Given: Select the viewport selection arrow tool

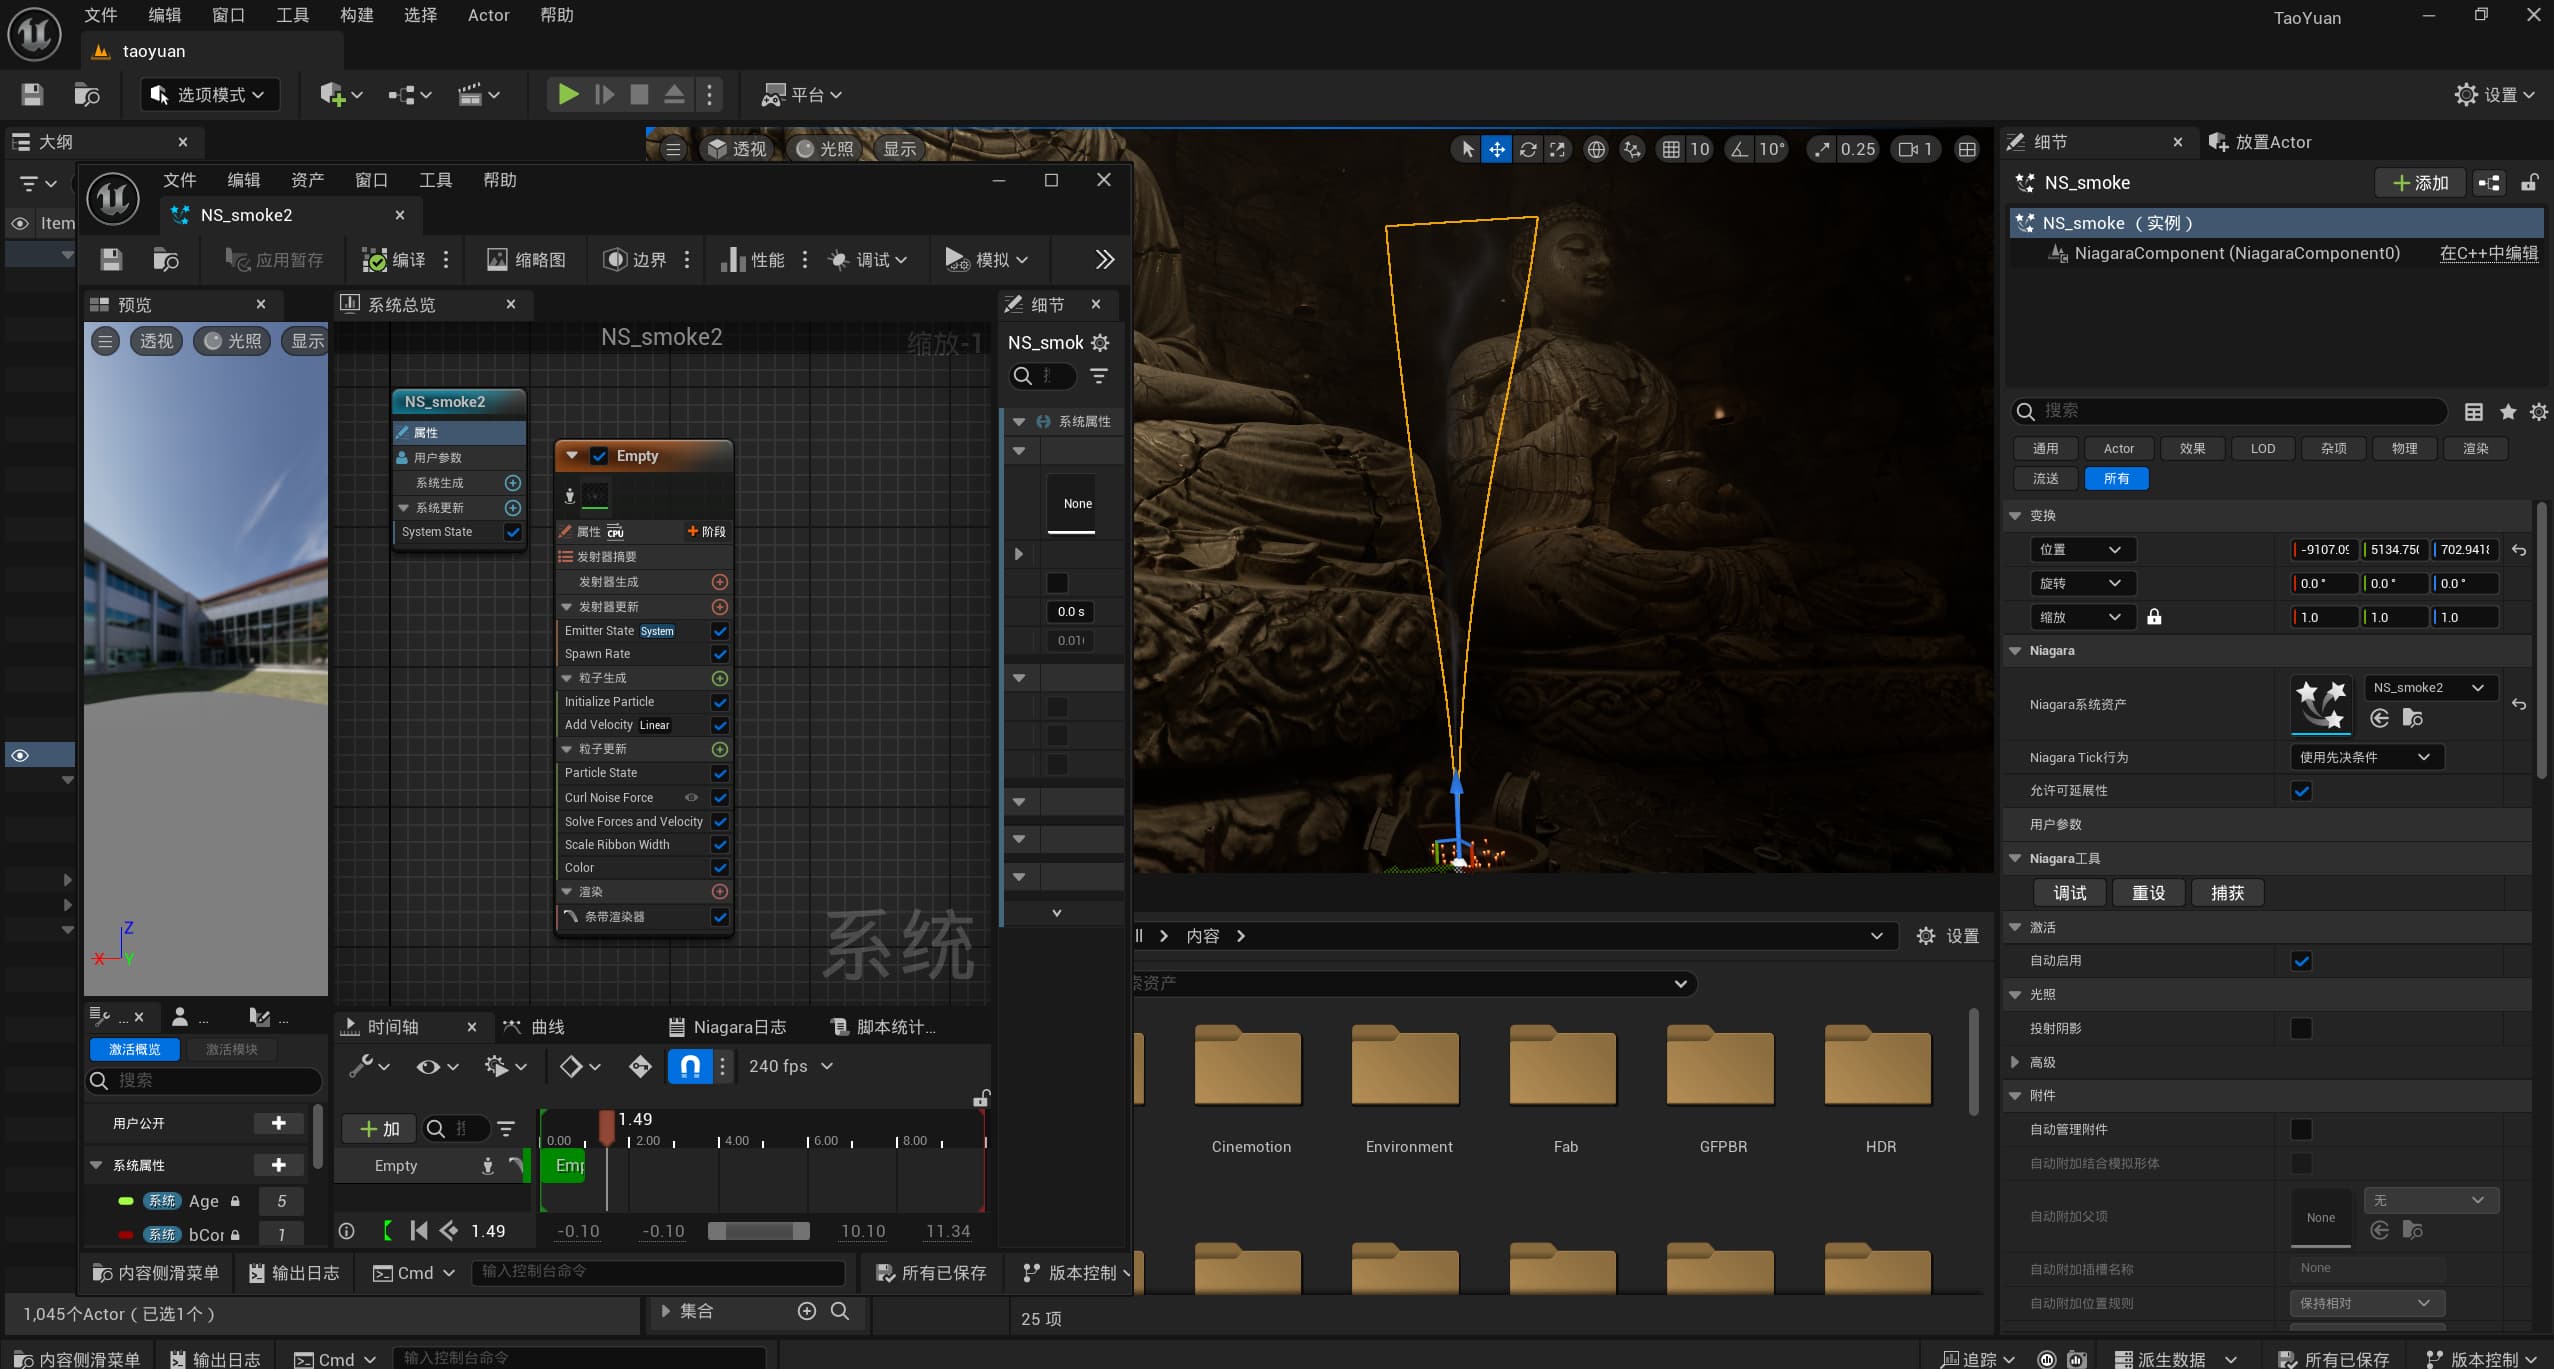Looking at the screenshot, I should tap(1467, 149).
